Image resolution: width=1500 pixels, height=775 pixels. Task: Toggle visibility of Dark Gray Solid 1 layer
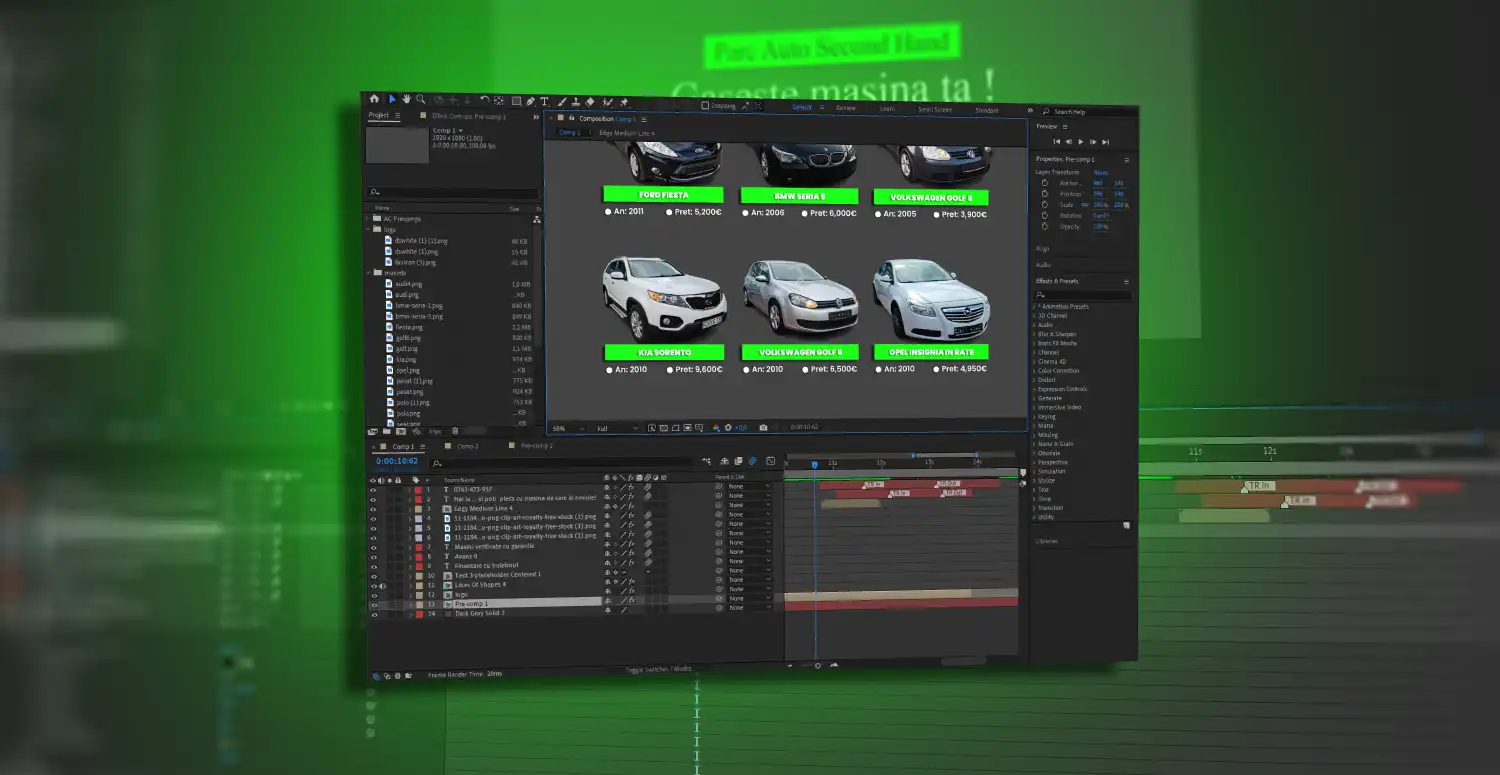[373, 614]
